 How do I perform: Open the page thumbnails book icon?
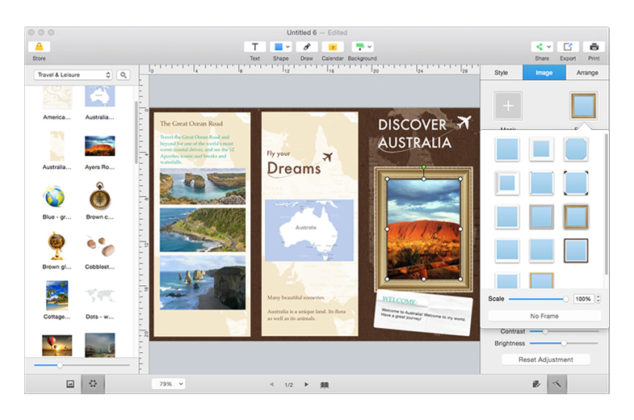[x=325, y=384]
